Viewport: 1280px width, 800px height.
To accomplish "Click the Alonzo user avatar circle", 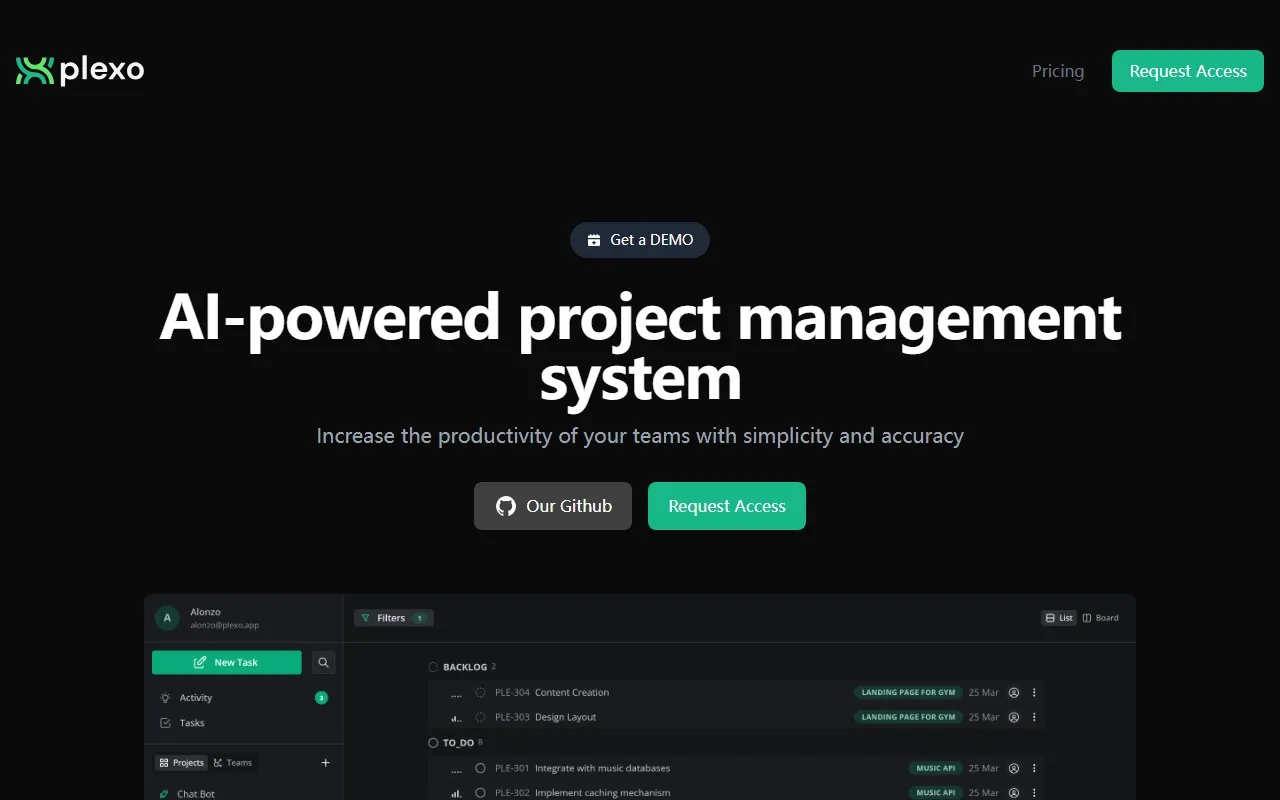I will (x=167, y=618).
